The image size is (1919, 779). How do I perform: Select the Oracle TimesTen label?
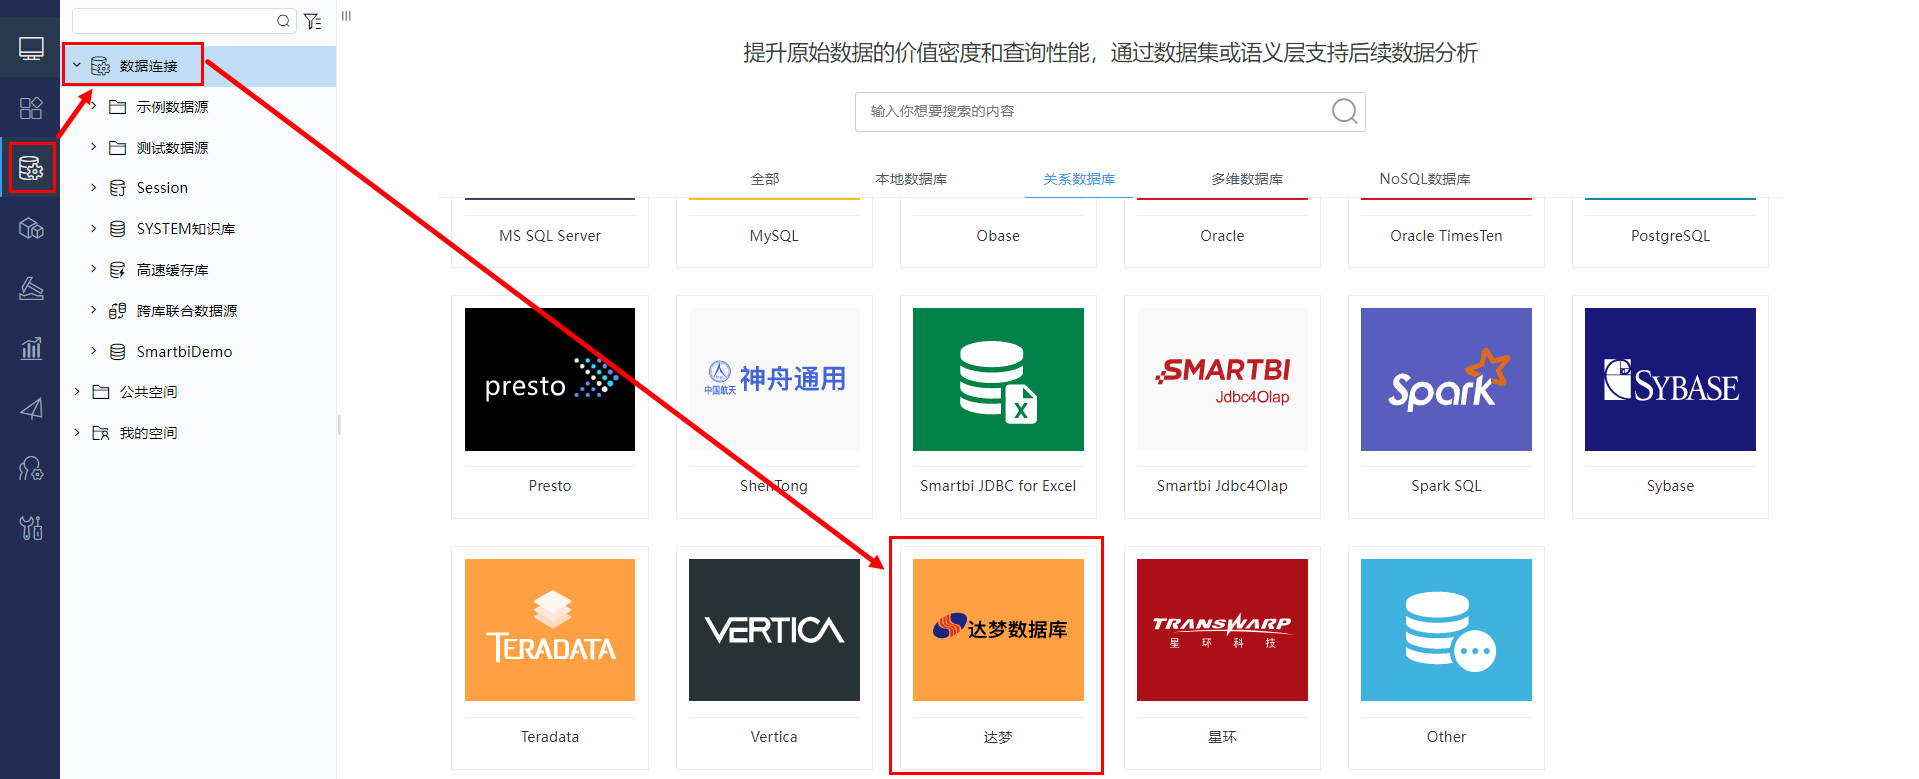click(1446, 236)
